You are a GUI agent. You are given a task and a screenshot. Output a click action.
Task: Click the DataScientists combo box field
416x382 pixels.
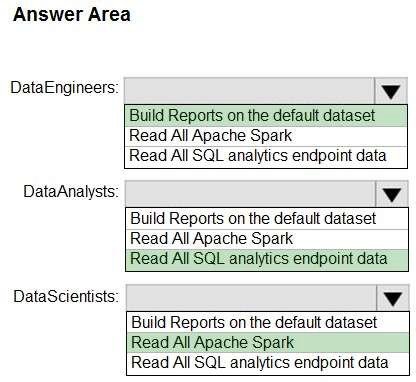pos(252,298)
